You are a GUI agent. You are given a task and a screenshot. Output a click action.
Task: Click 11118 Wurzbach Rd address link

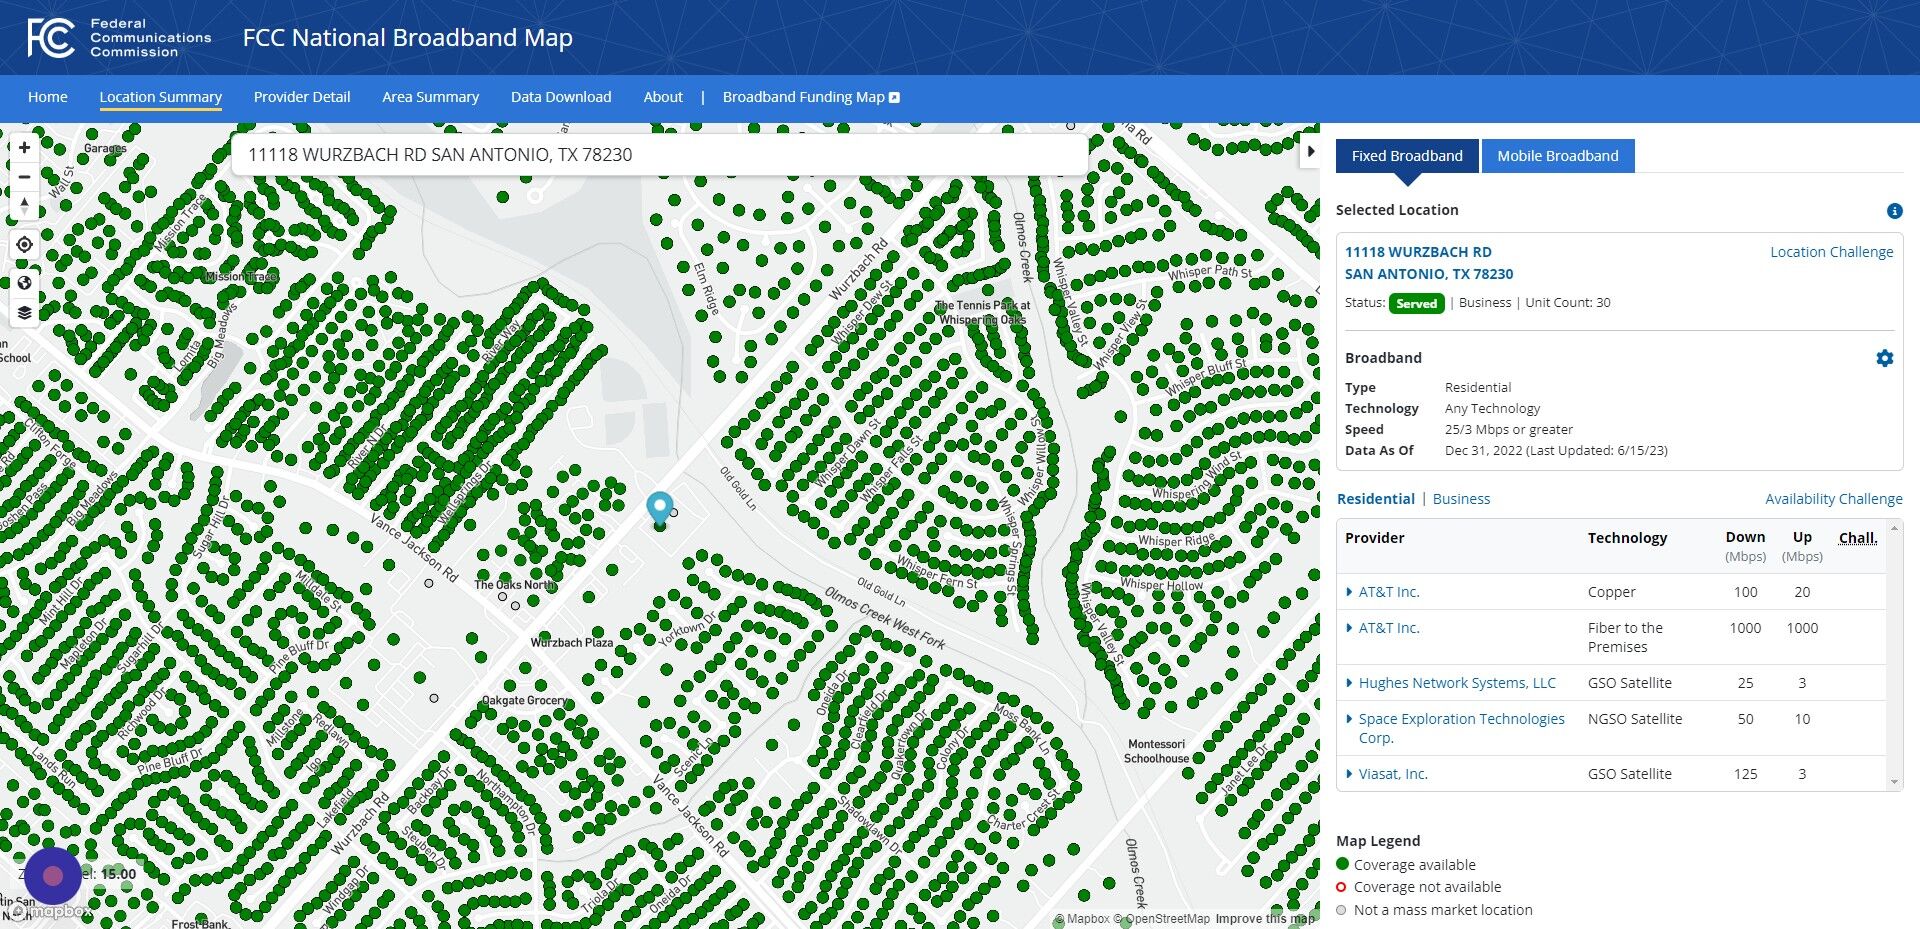[1429, 263]
